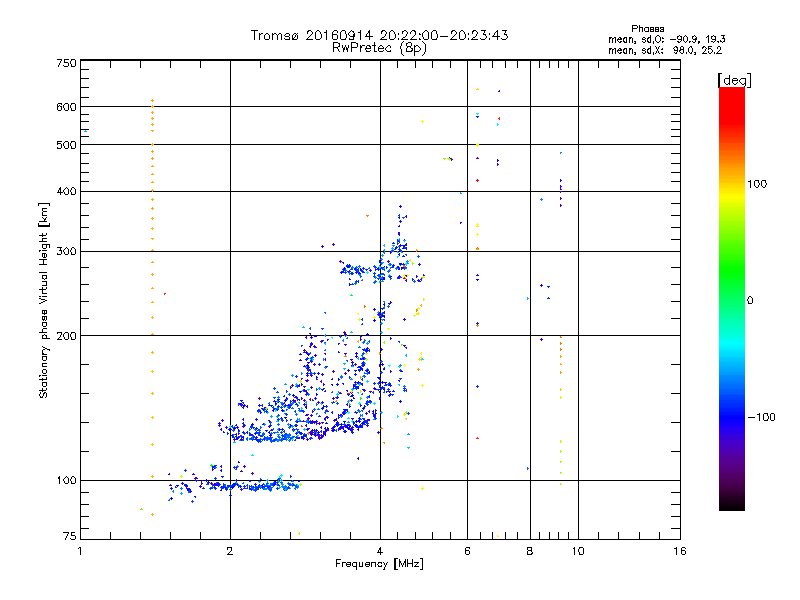
Task: Click the "Frequency [MHz]" axis label
Action: (x=379, y=564)
